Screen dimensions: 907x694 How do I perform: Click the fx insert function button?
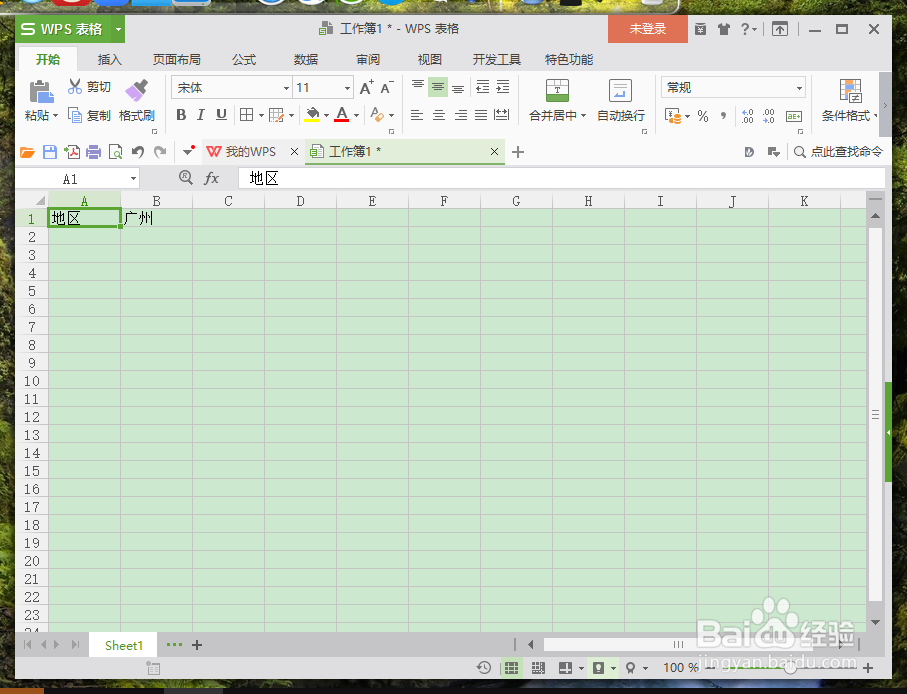[212, 178]
